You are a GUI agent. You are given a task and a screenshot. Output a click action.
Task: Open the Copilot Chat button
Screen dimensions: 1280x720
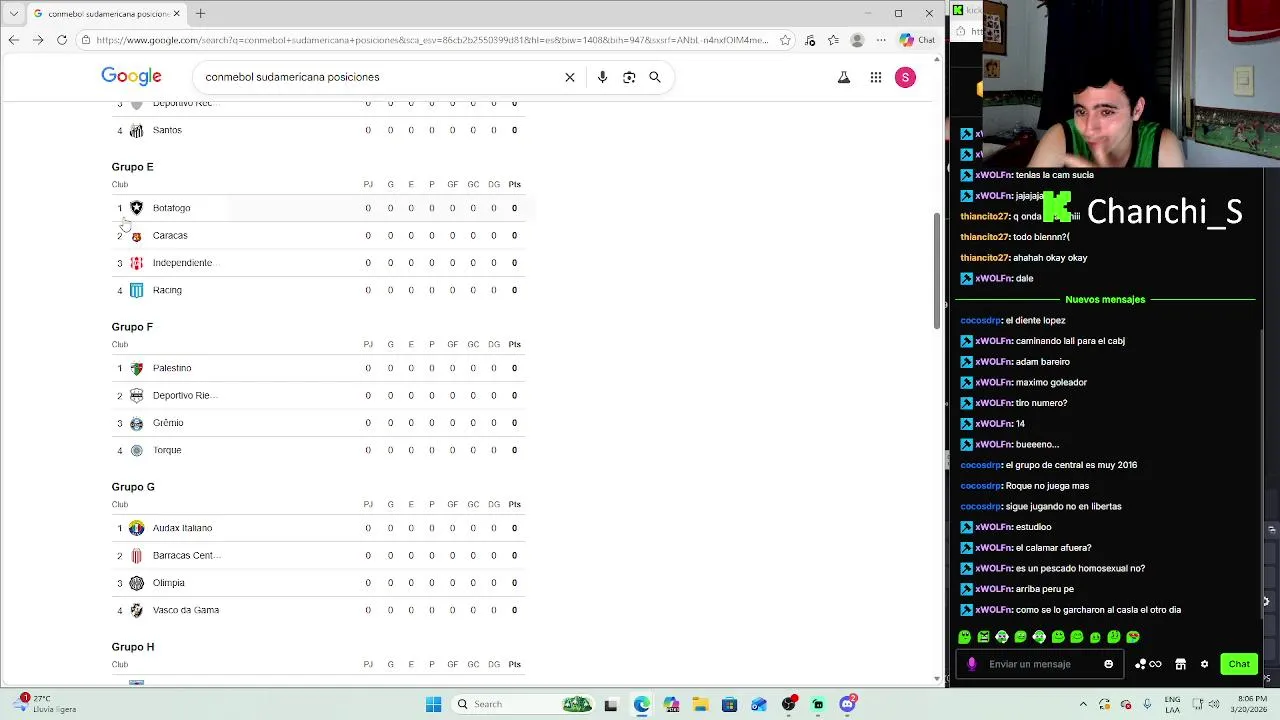coord(917,40)
